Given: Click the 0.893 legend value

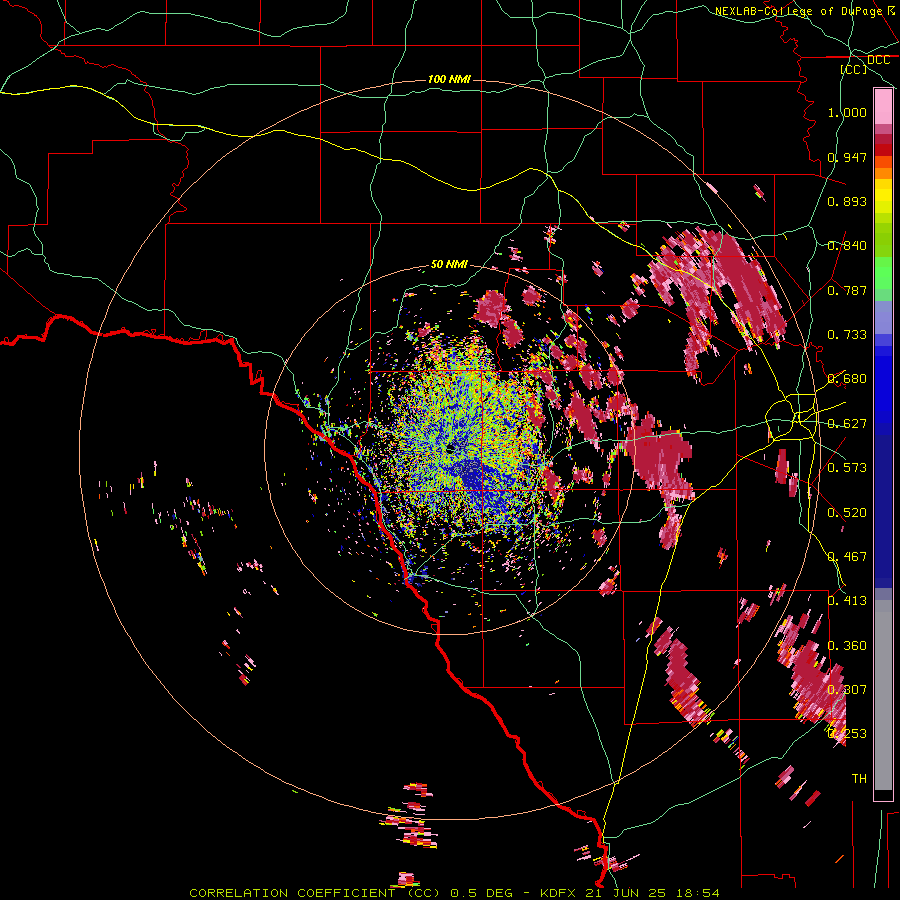Looking at the screenshot, I should [847, 201].
